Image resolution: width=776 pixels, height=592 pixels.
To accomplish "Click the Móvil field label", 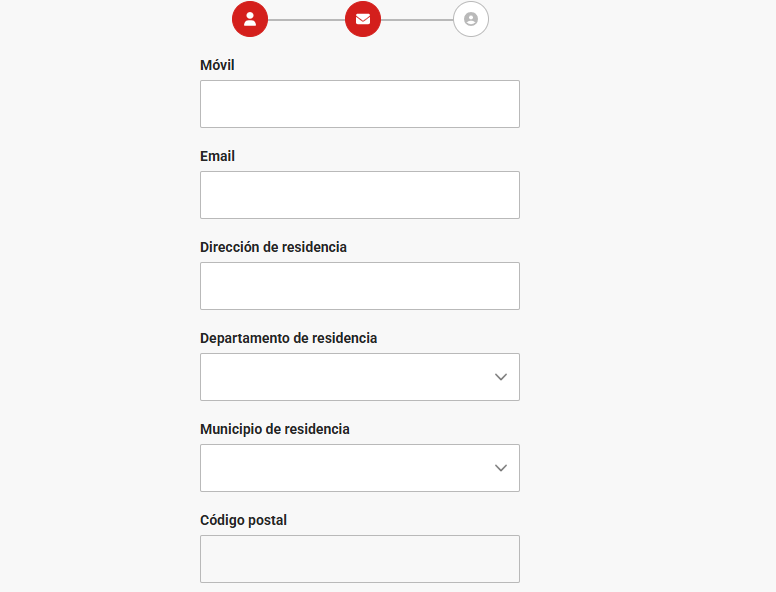I will (x=217, y=65).
